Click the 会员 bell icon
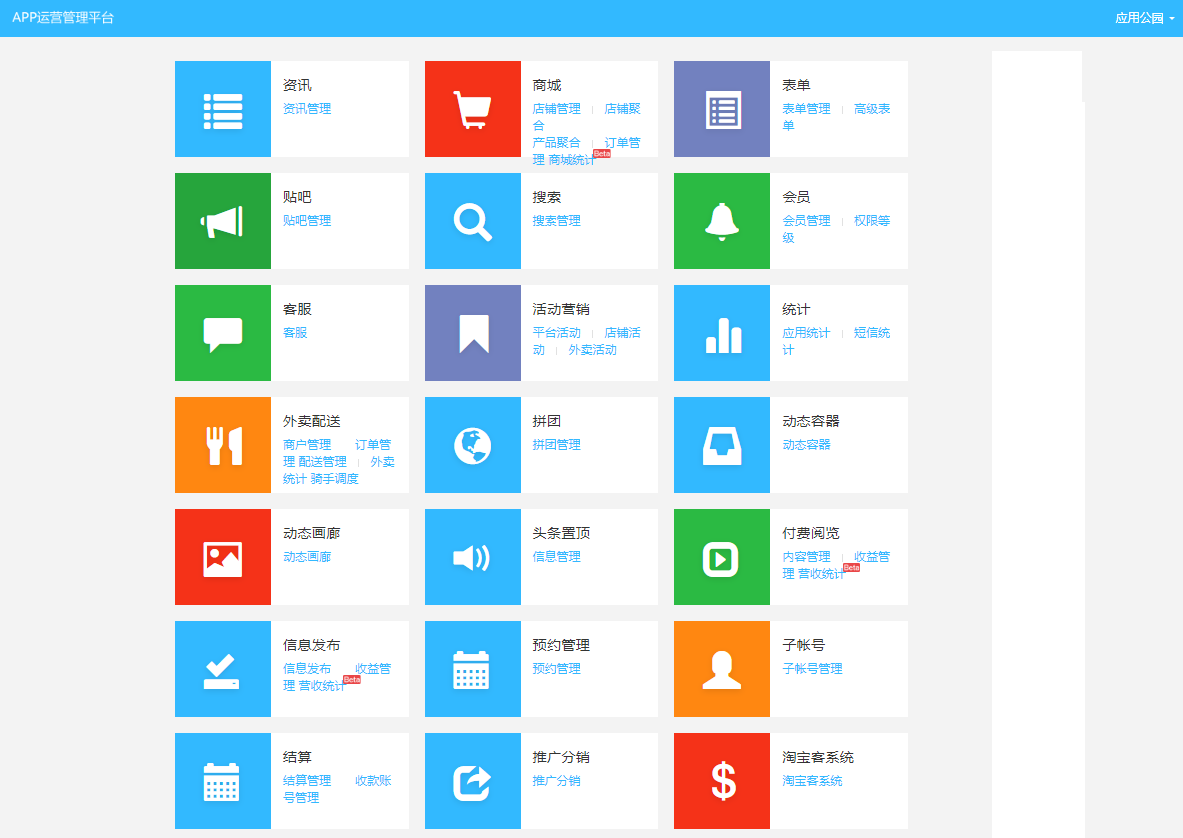This screenshot has height=838, width=1183. point(721,221)
